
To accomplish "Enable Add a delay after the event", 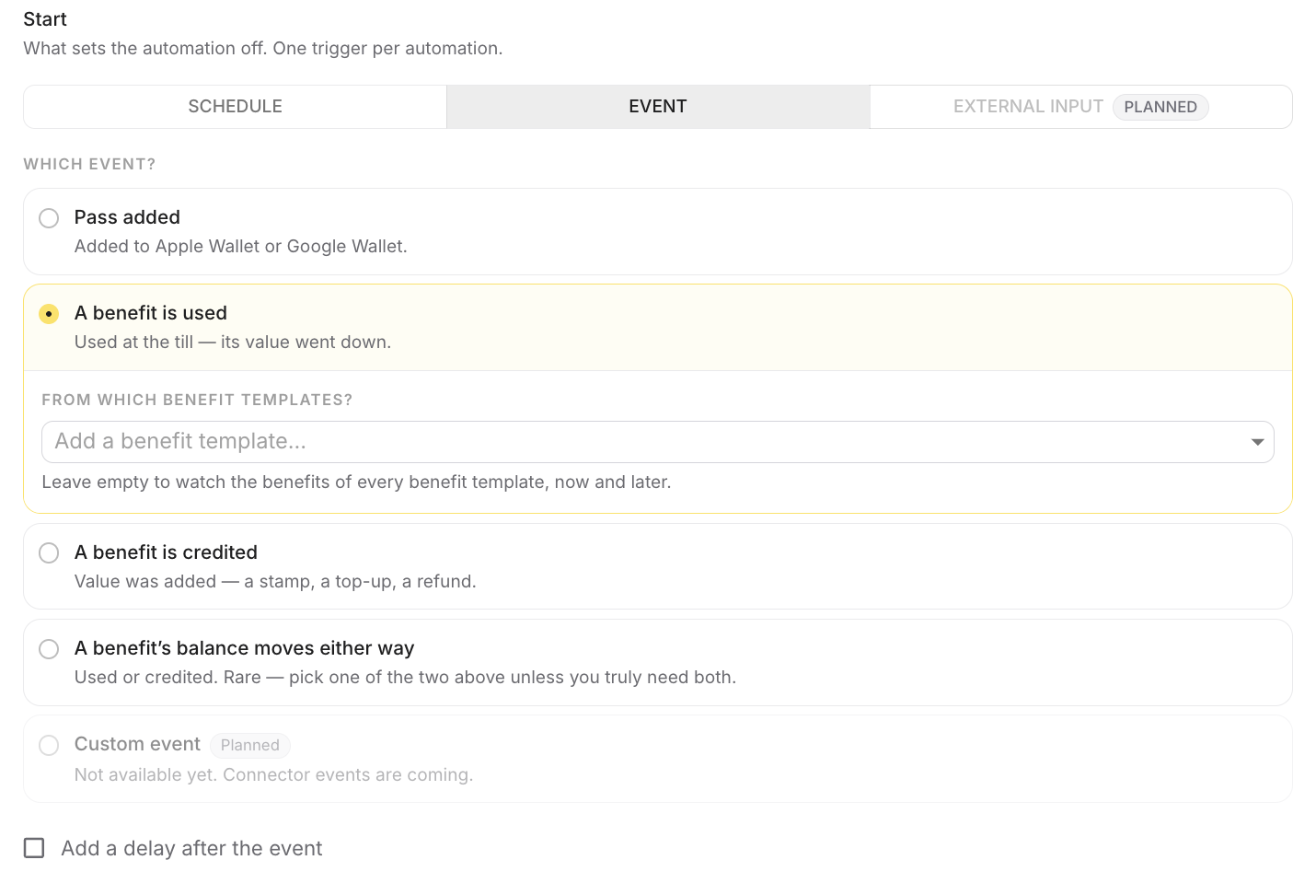I will pos(35,848).
